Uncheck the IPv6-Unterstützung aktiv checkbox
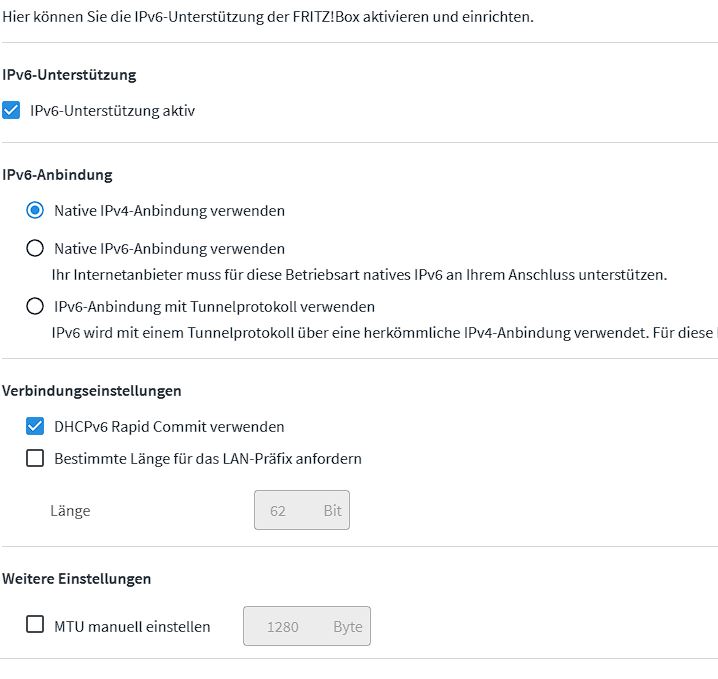Screen dimensions: 718x679 pos(12,110)
